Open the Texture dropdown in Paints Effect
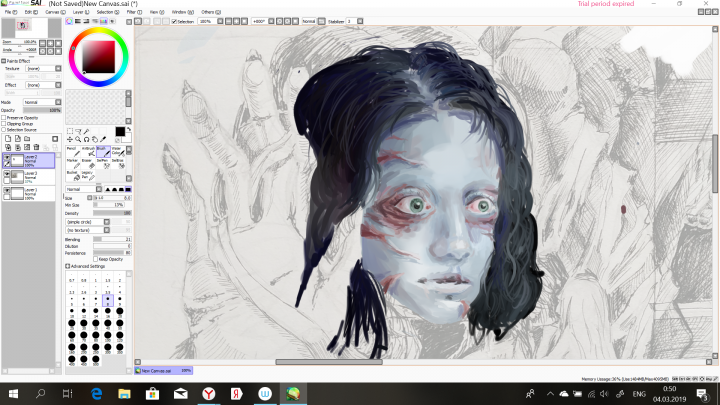Screen dimensions: 720x405 click(x=41, y=68)
